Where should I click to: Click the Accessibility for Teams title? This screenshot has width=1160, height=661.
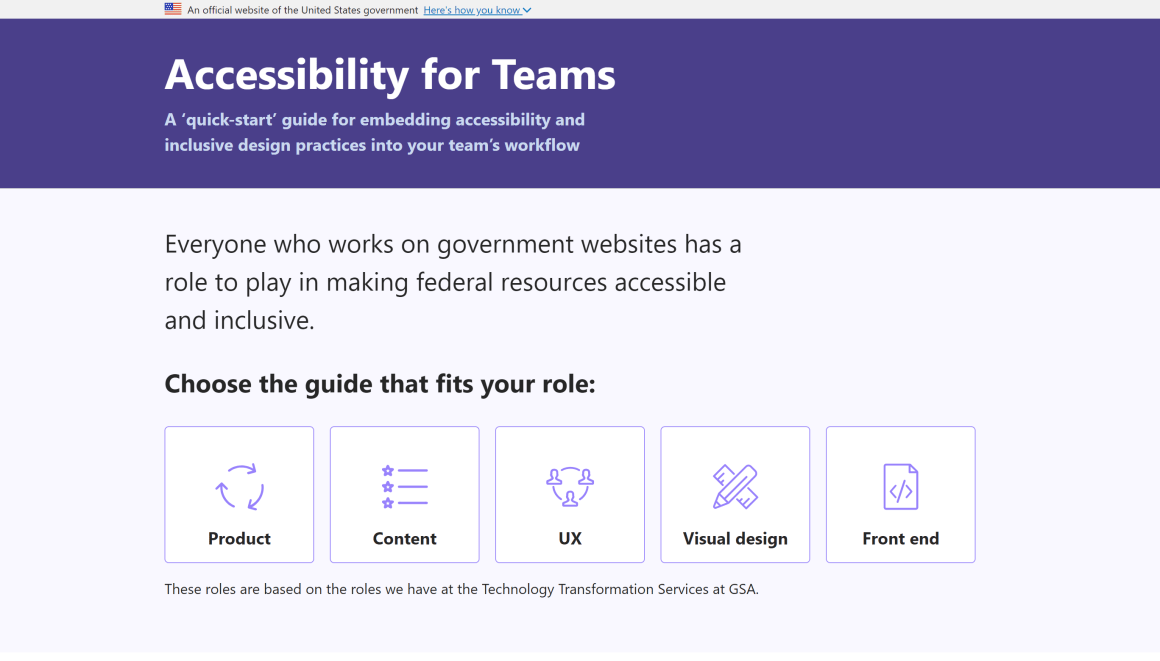(x=390, y=74)
